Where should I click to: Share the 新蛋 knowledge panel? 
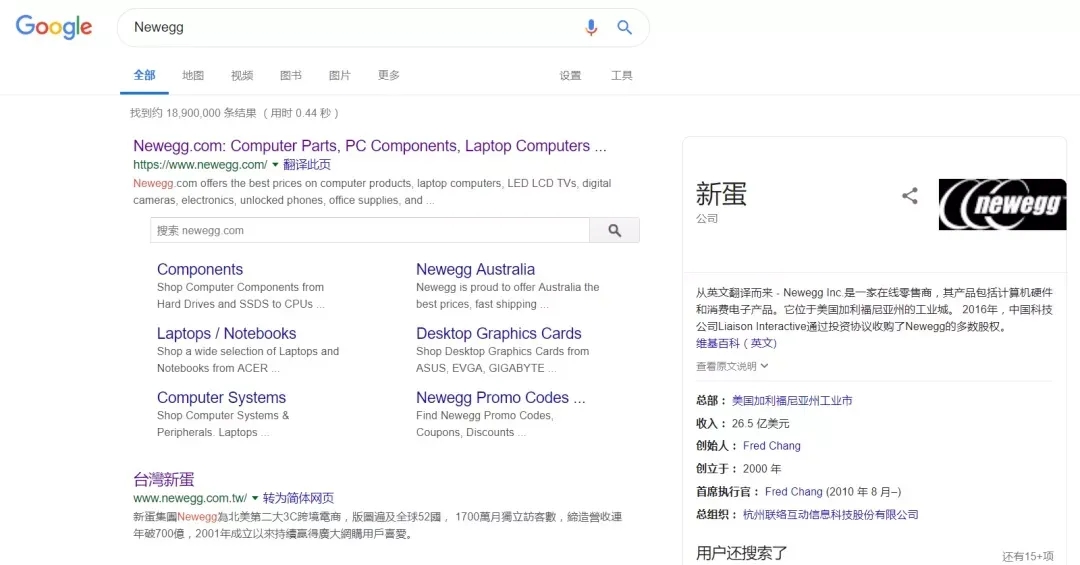coord(910,196)
